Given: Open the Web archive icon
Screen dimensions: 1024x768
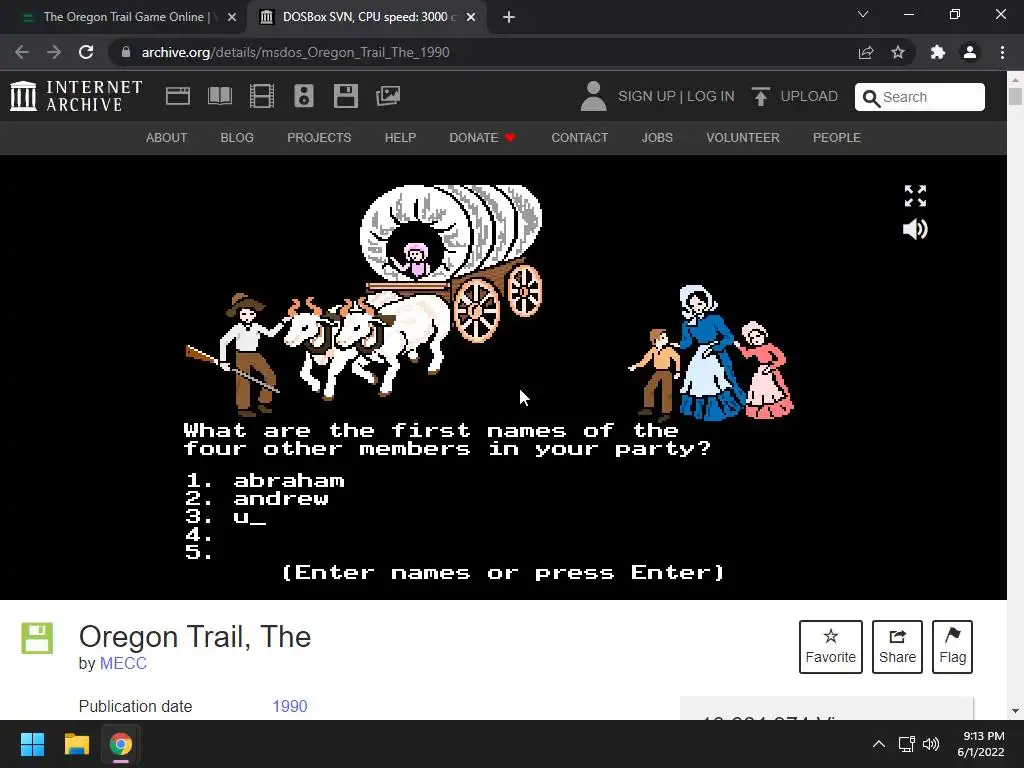Looking at the screenshot, I should (x=178, y=96).
